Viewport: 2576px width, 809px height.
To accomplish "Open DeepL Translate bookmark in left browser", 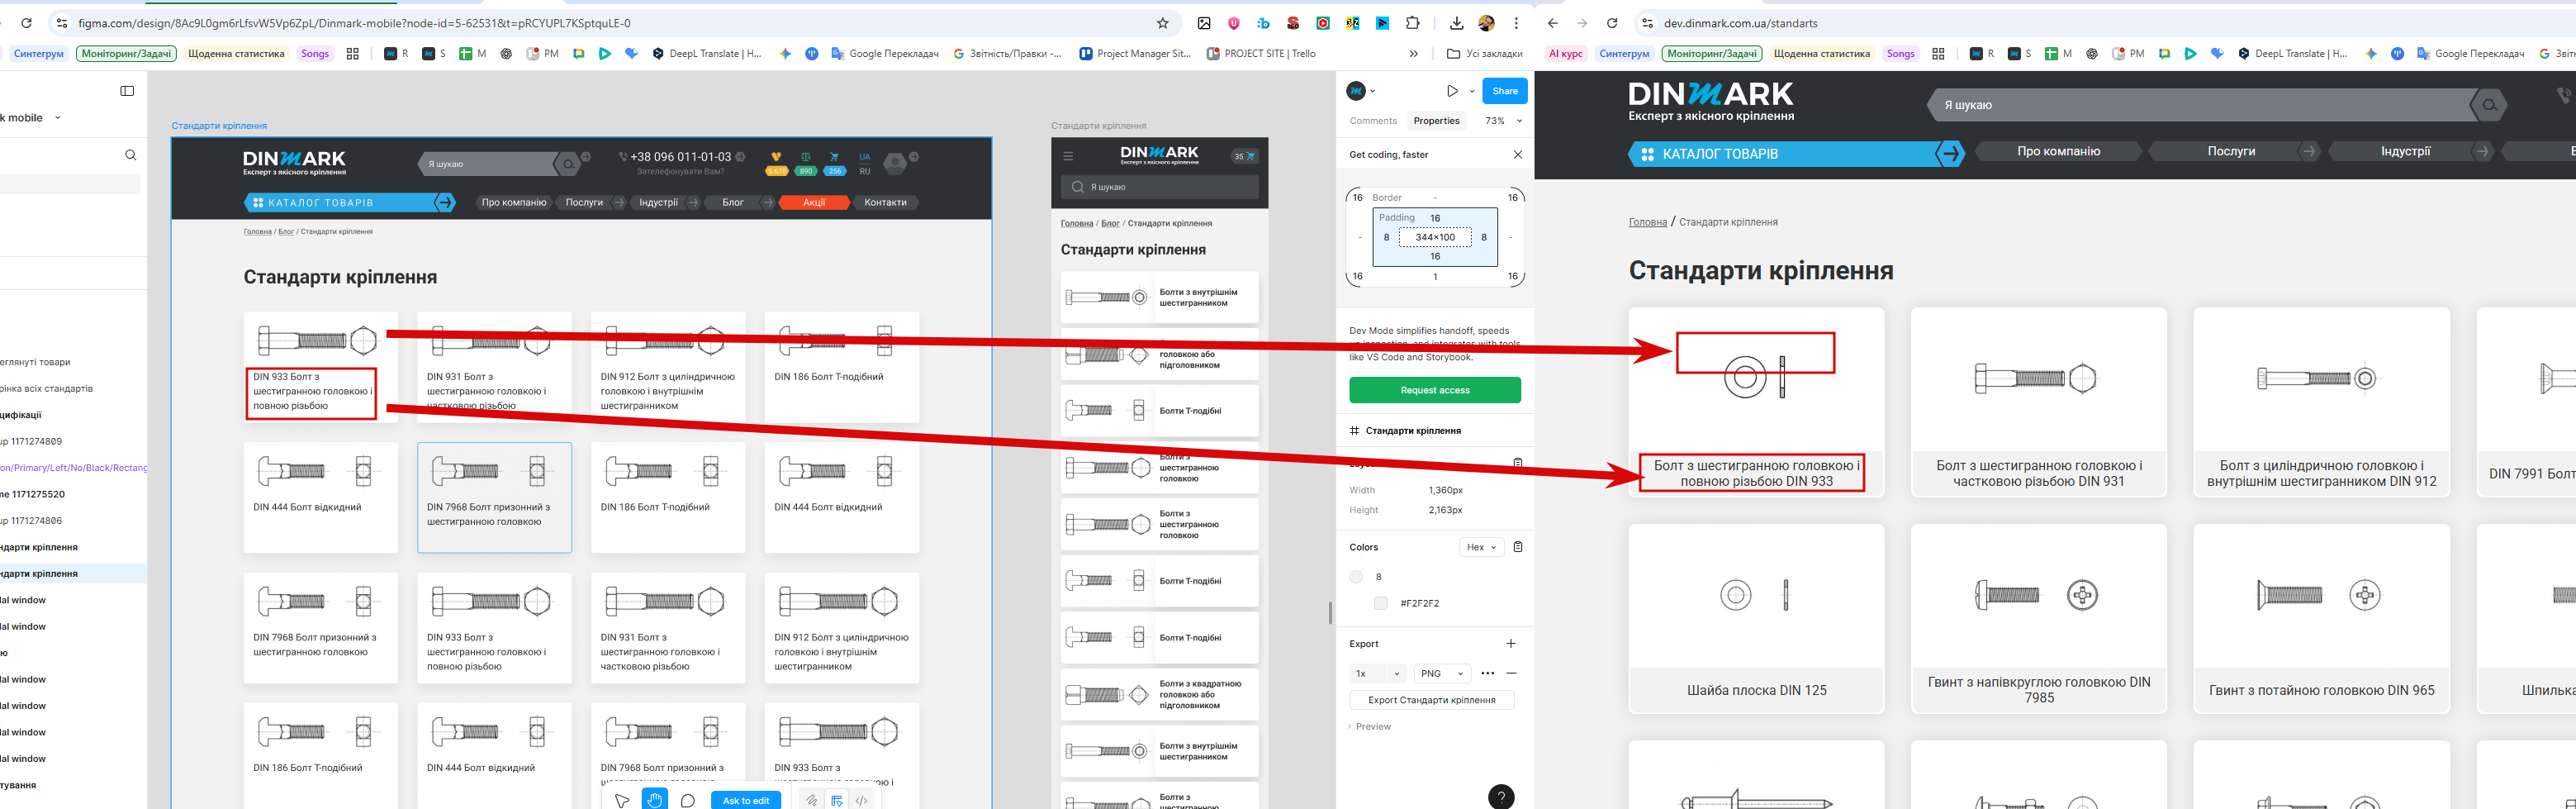I will point(707,54).
